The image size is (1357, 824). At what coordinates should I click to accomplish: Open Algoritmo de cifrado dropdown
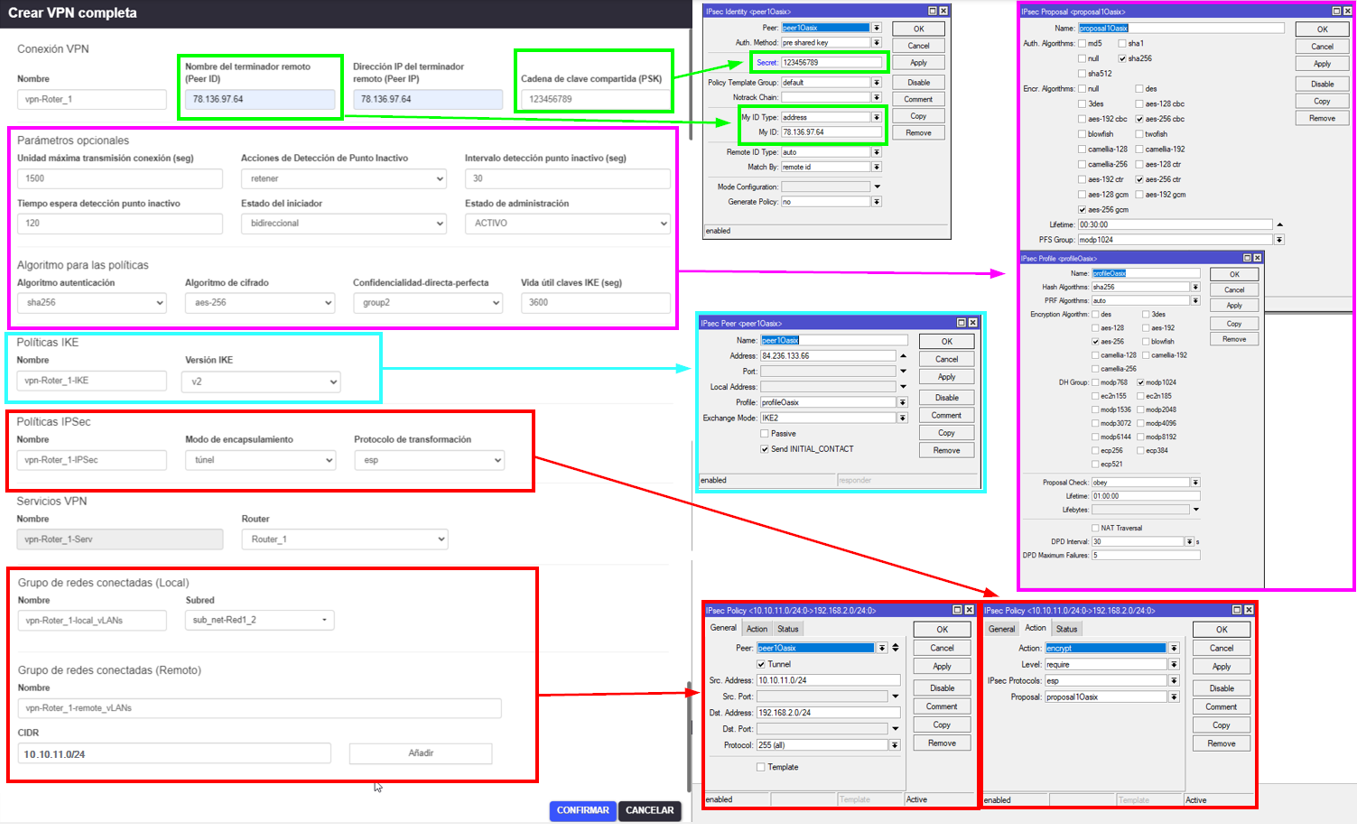pos(260,303)
